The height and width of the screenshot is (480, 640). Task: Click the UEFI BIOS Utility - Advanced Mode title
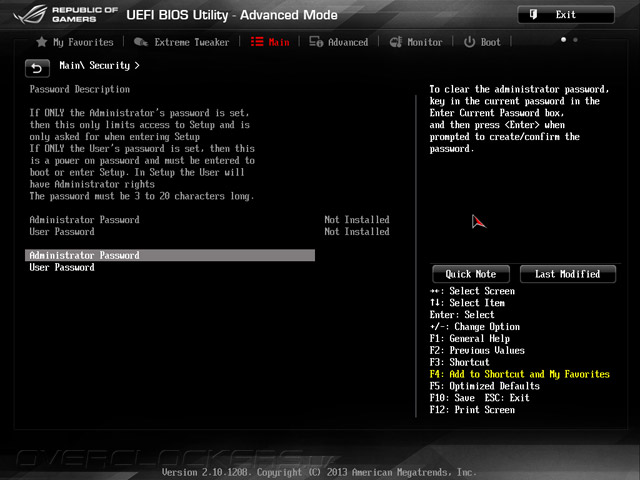pyautogui.click(x=232, y=15)
